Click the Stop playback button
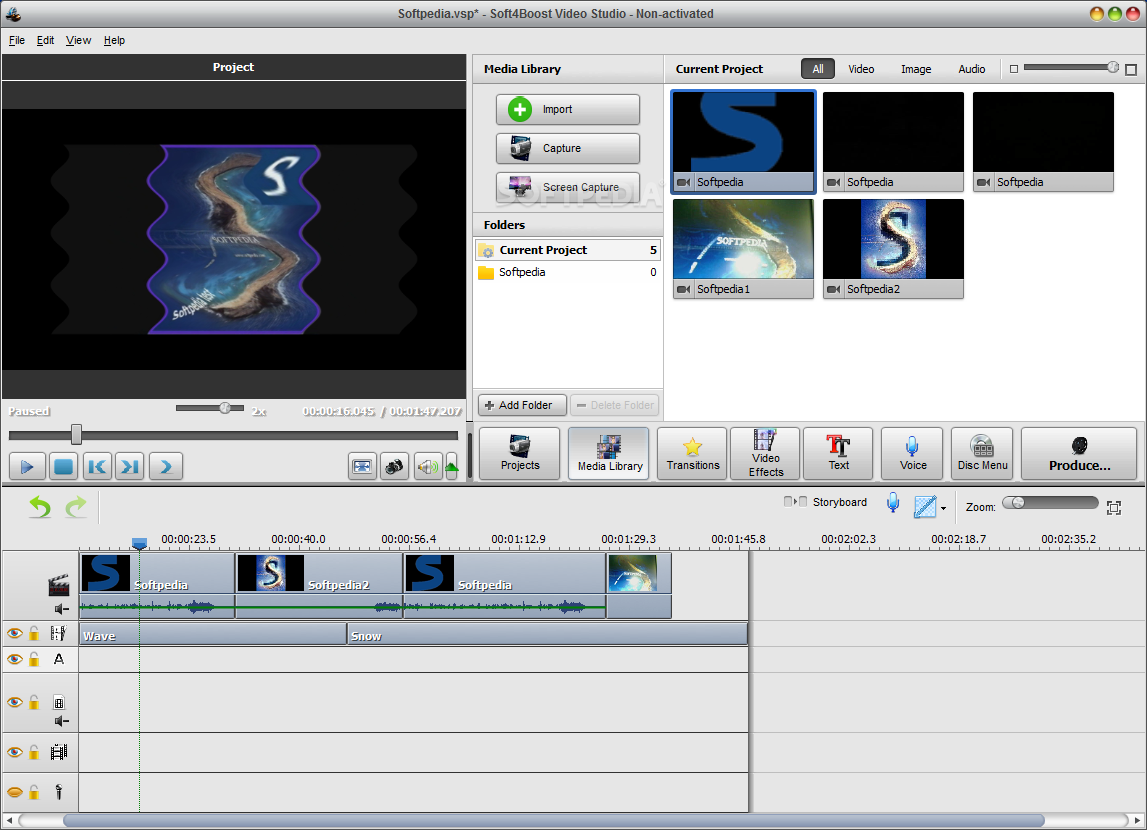1147x830 pixels. 64,467
